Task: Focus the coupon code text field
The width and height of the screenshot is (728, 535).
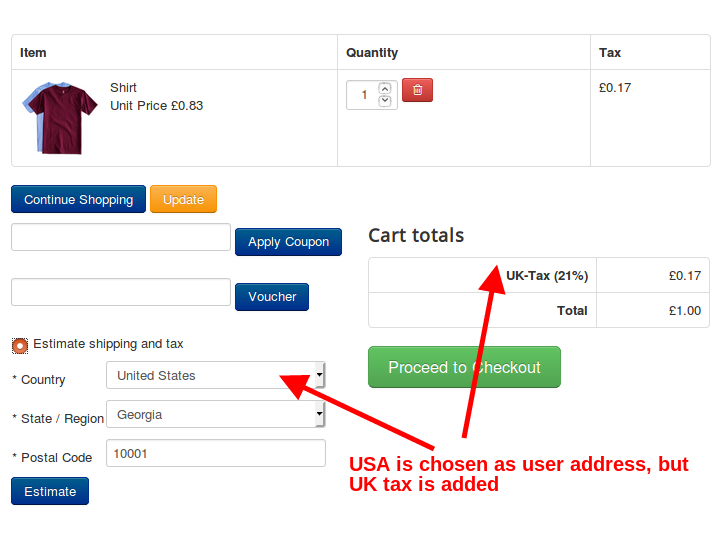Action: [x=121, y=238]
